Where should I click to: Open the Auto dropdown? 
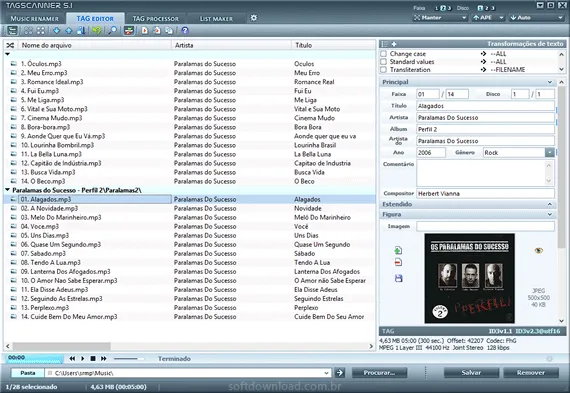(536, 17)
